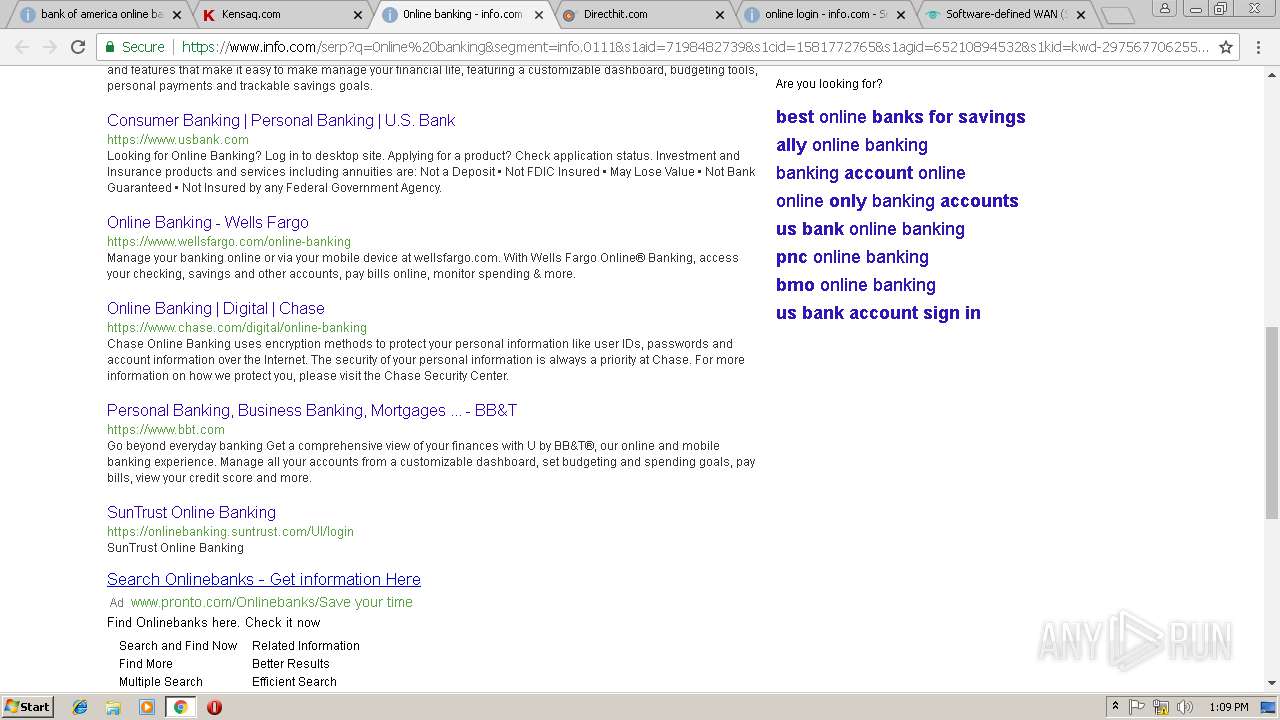Click the wellsfargo.com/online-banking green URL
Screen dimensions: 1280x720
[229, 242]
